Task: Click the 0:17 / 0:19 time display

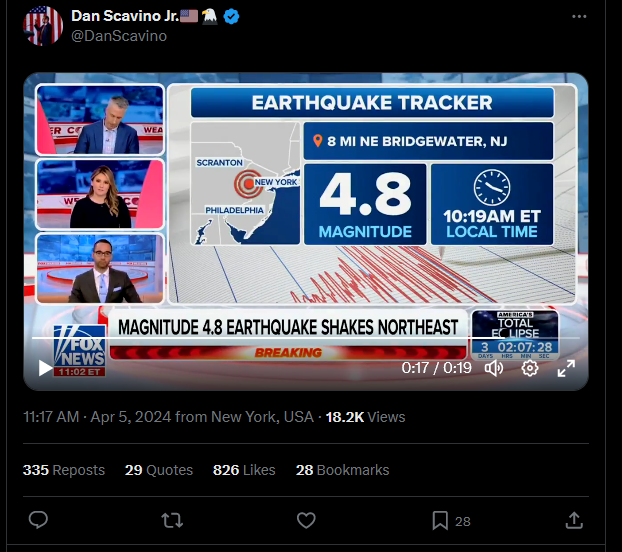Action: (436, 368)
